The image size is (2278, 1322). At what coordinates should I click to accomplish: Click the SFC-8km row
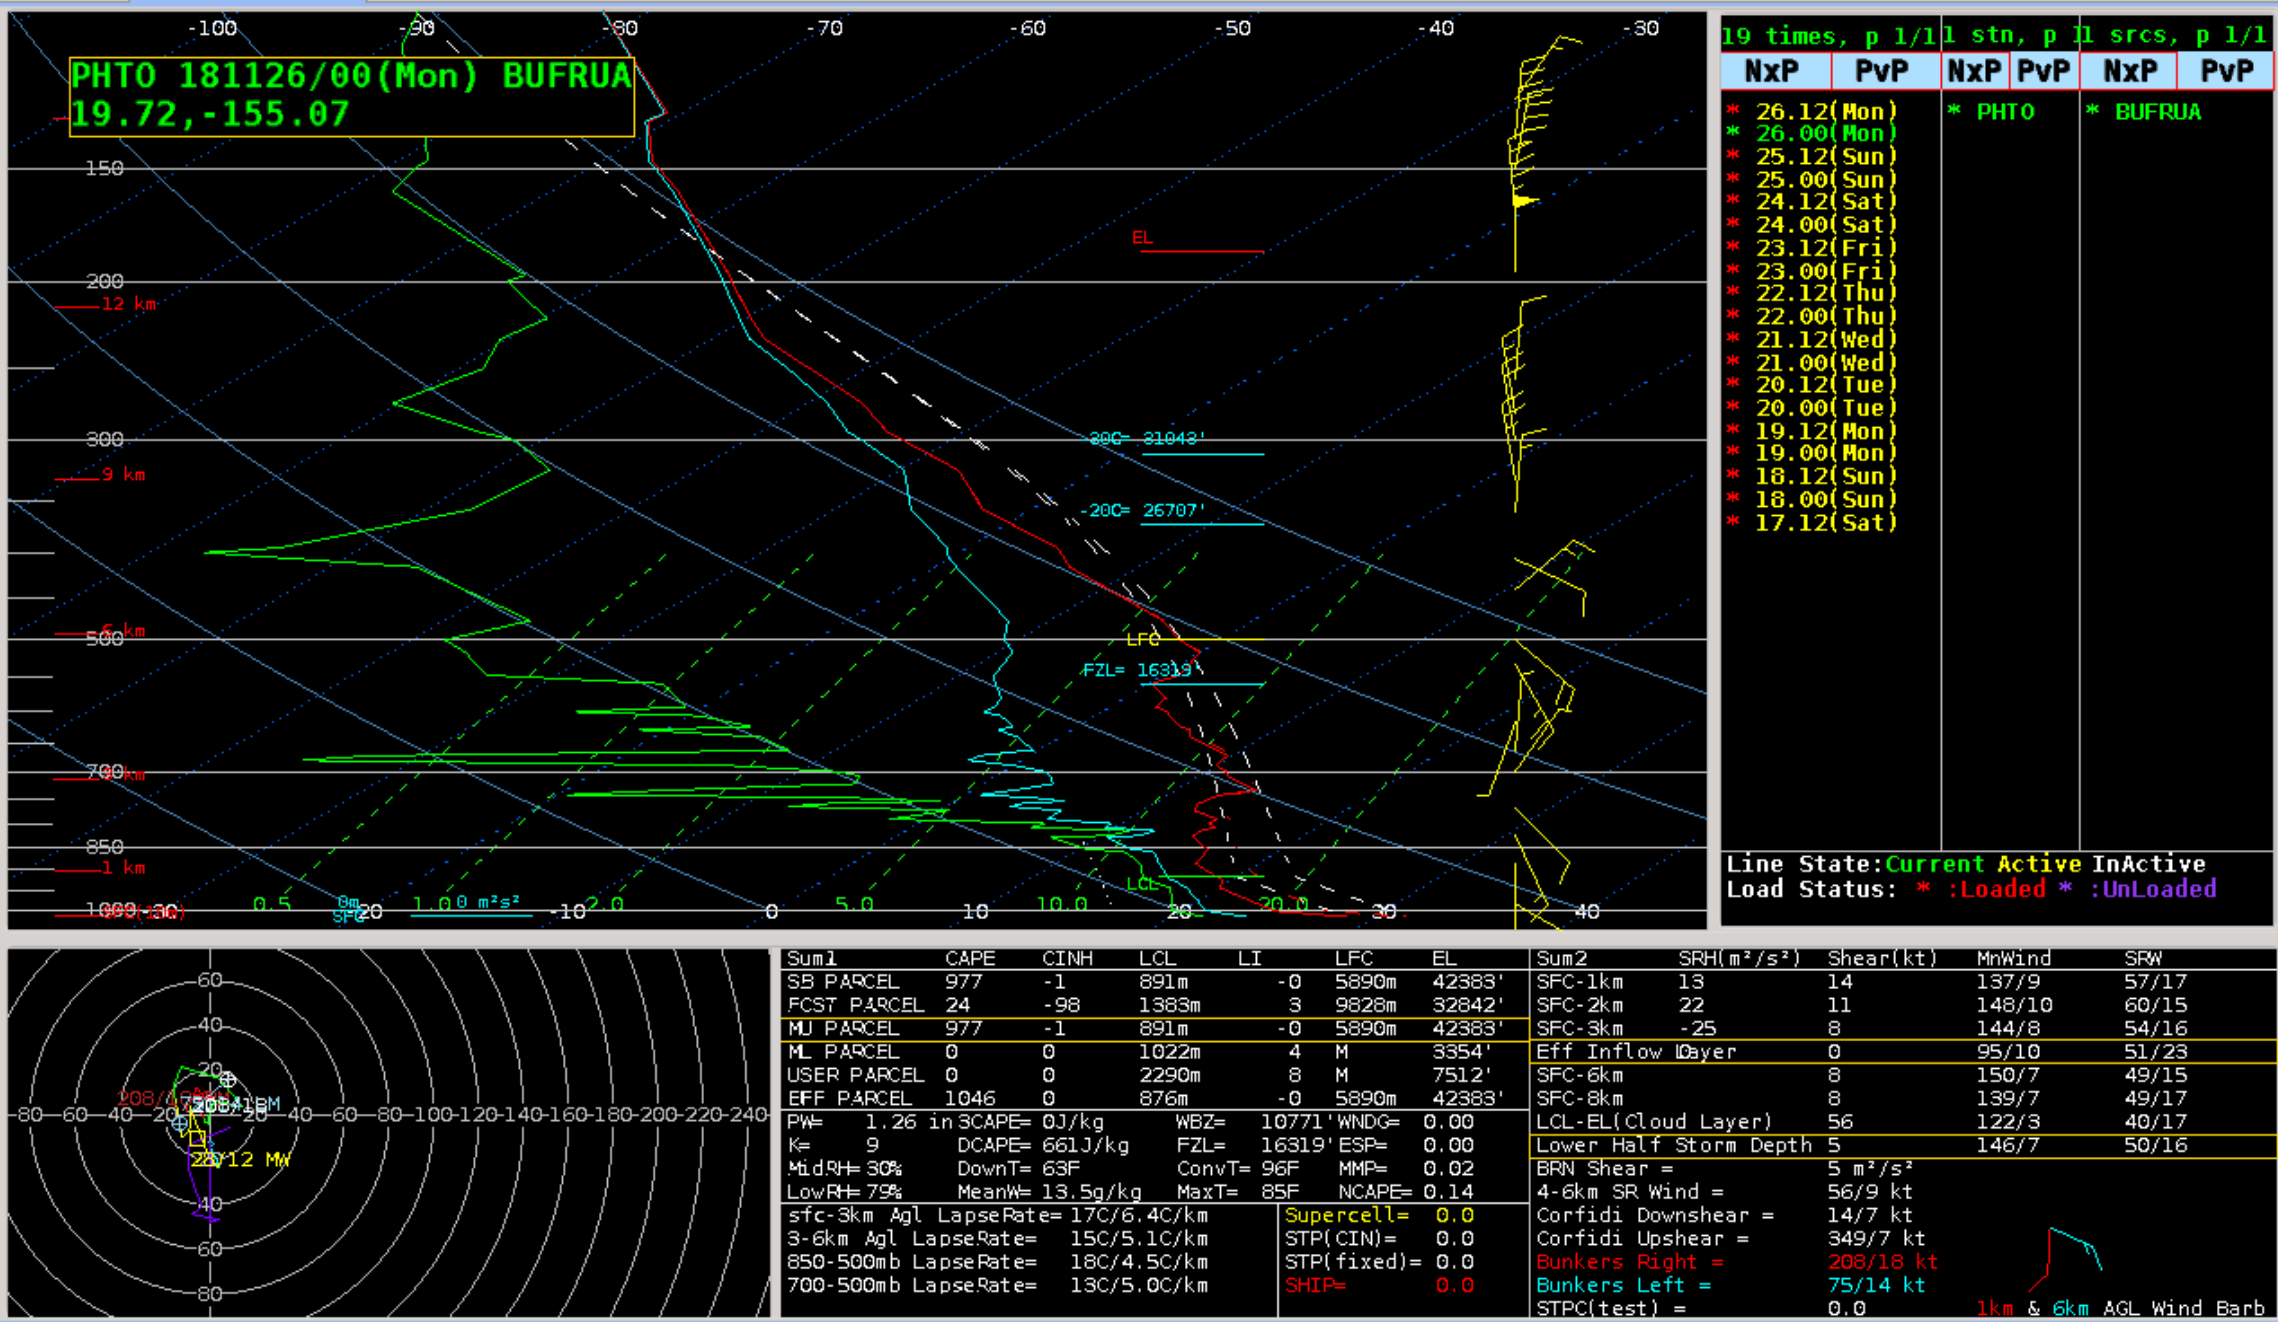point(1903,1098)
